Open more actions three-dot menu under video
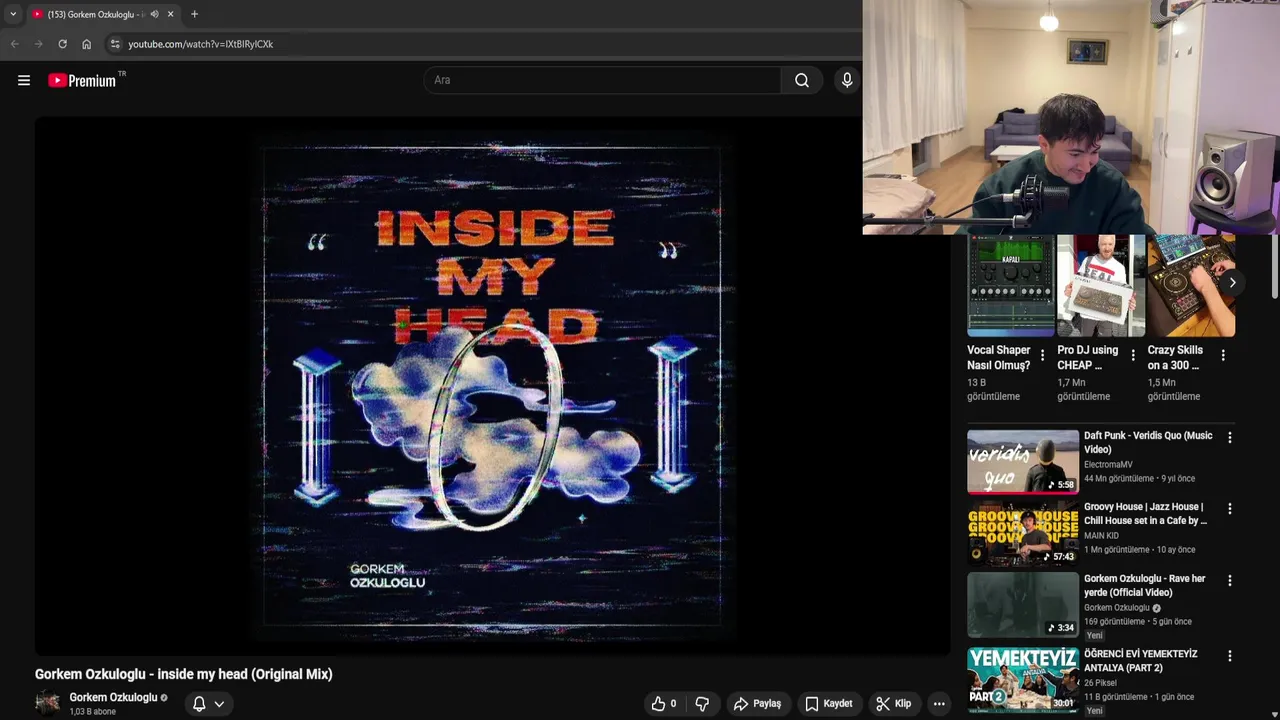1280x720 pixels. coord(939,703)
